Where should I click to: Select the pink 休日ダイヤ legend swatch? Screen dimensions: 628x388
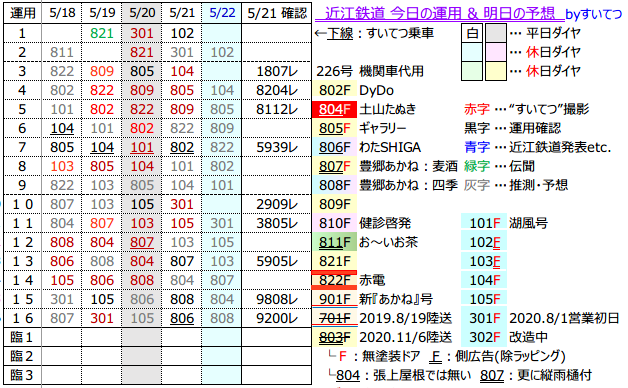(496, 52)
